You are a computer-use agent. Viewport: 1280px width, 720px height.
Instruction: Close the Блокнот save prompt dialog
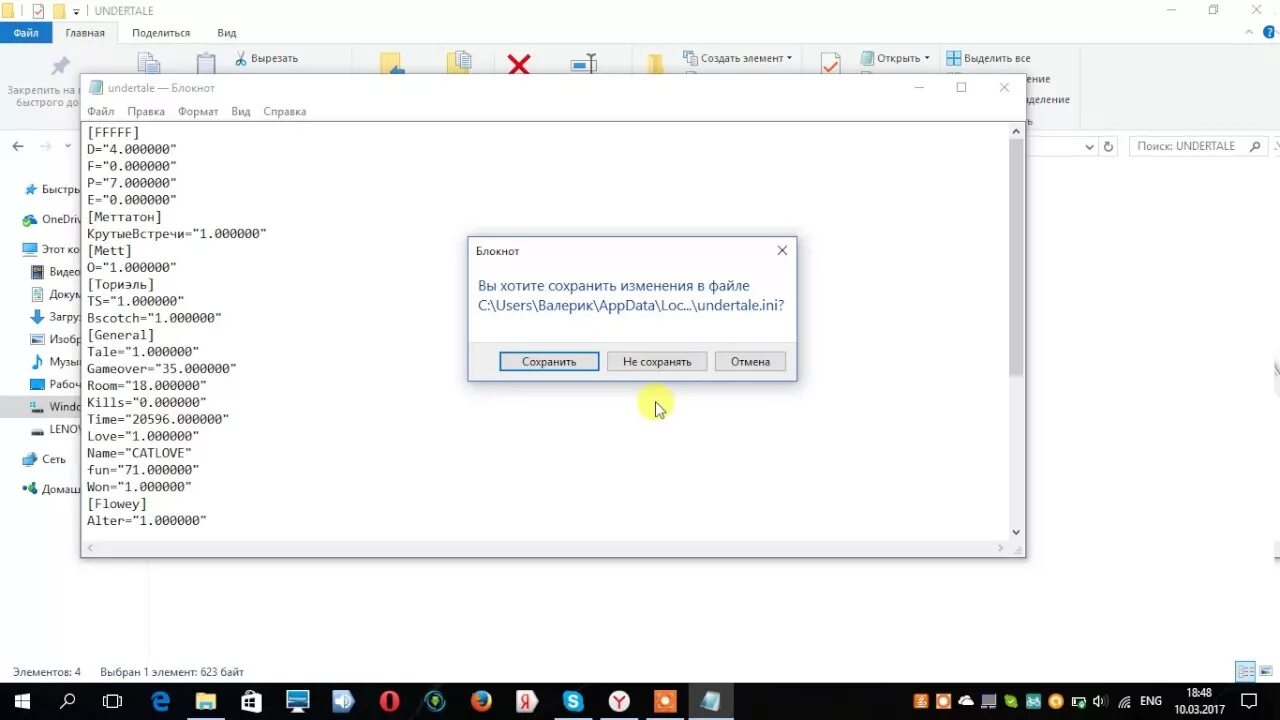point(782,250)
